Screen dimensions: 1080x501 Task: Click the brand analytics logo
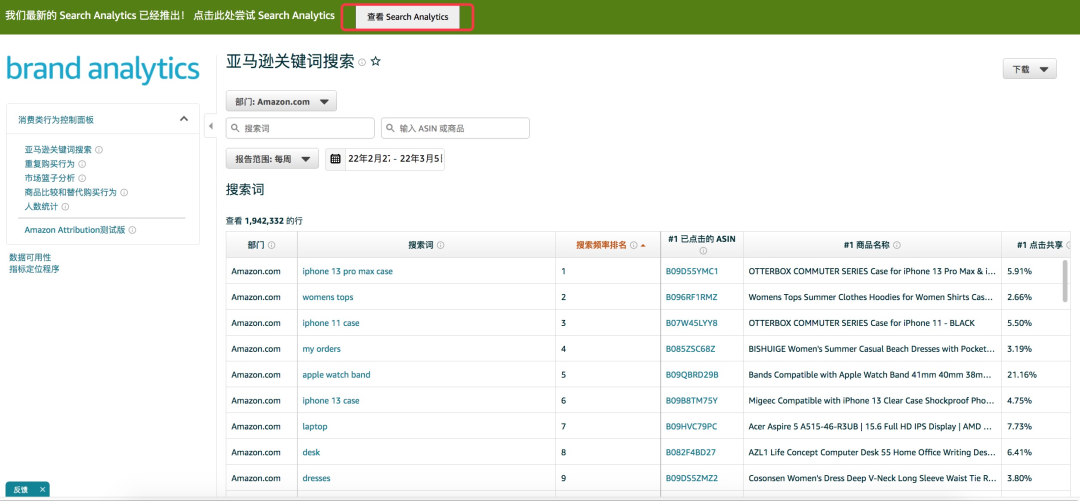[x=103, y=69]
